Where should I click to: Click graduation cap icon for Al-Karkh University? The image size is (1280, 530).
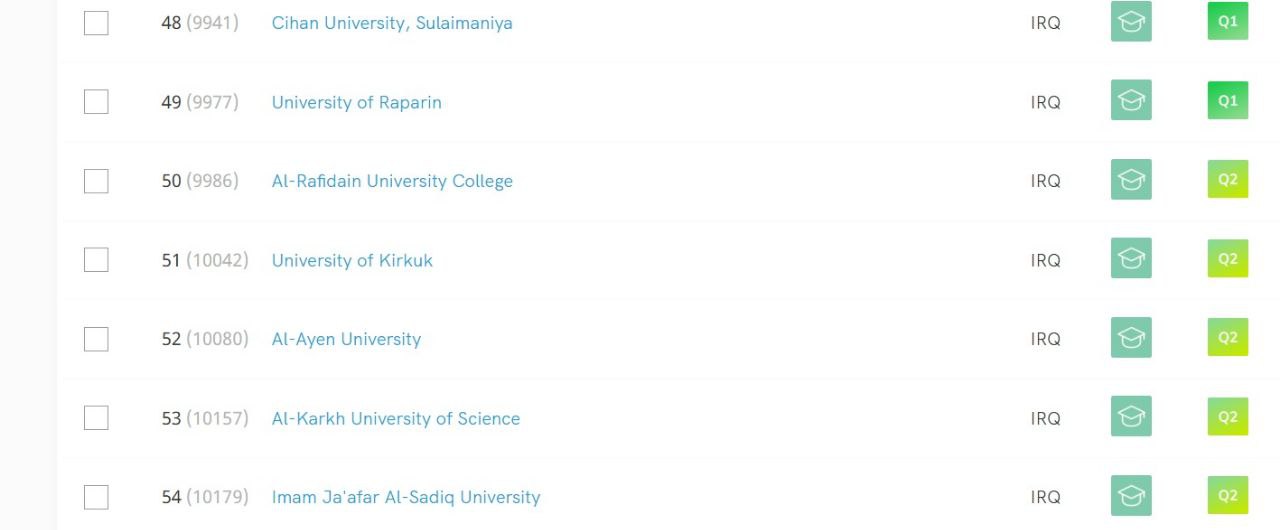[1131, 417]
